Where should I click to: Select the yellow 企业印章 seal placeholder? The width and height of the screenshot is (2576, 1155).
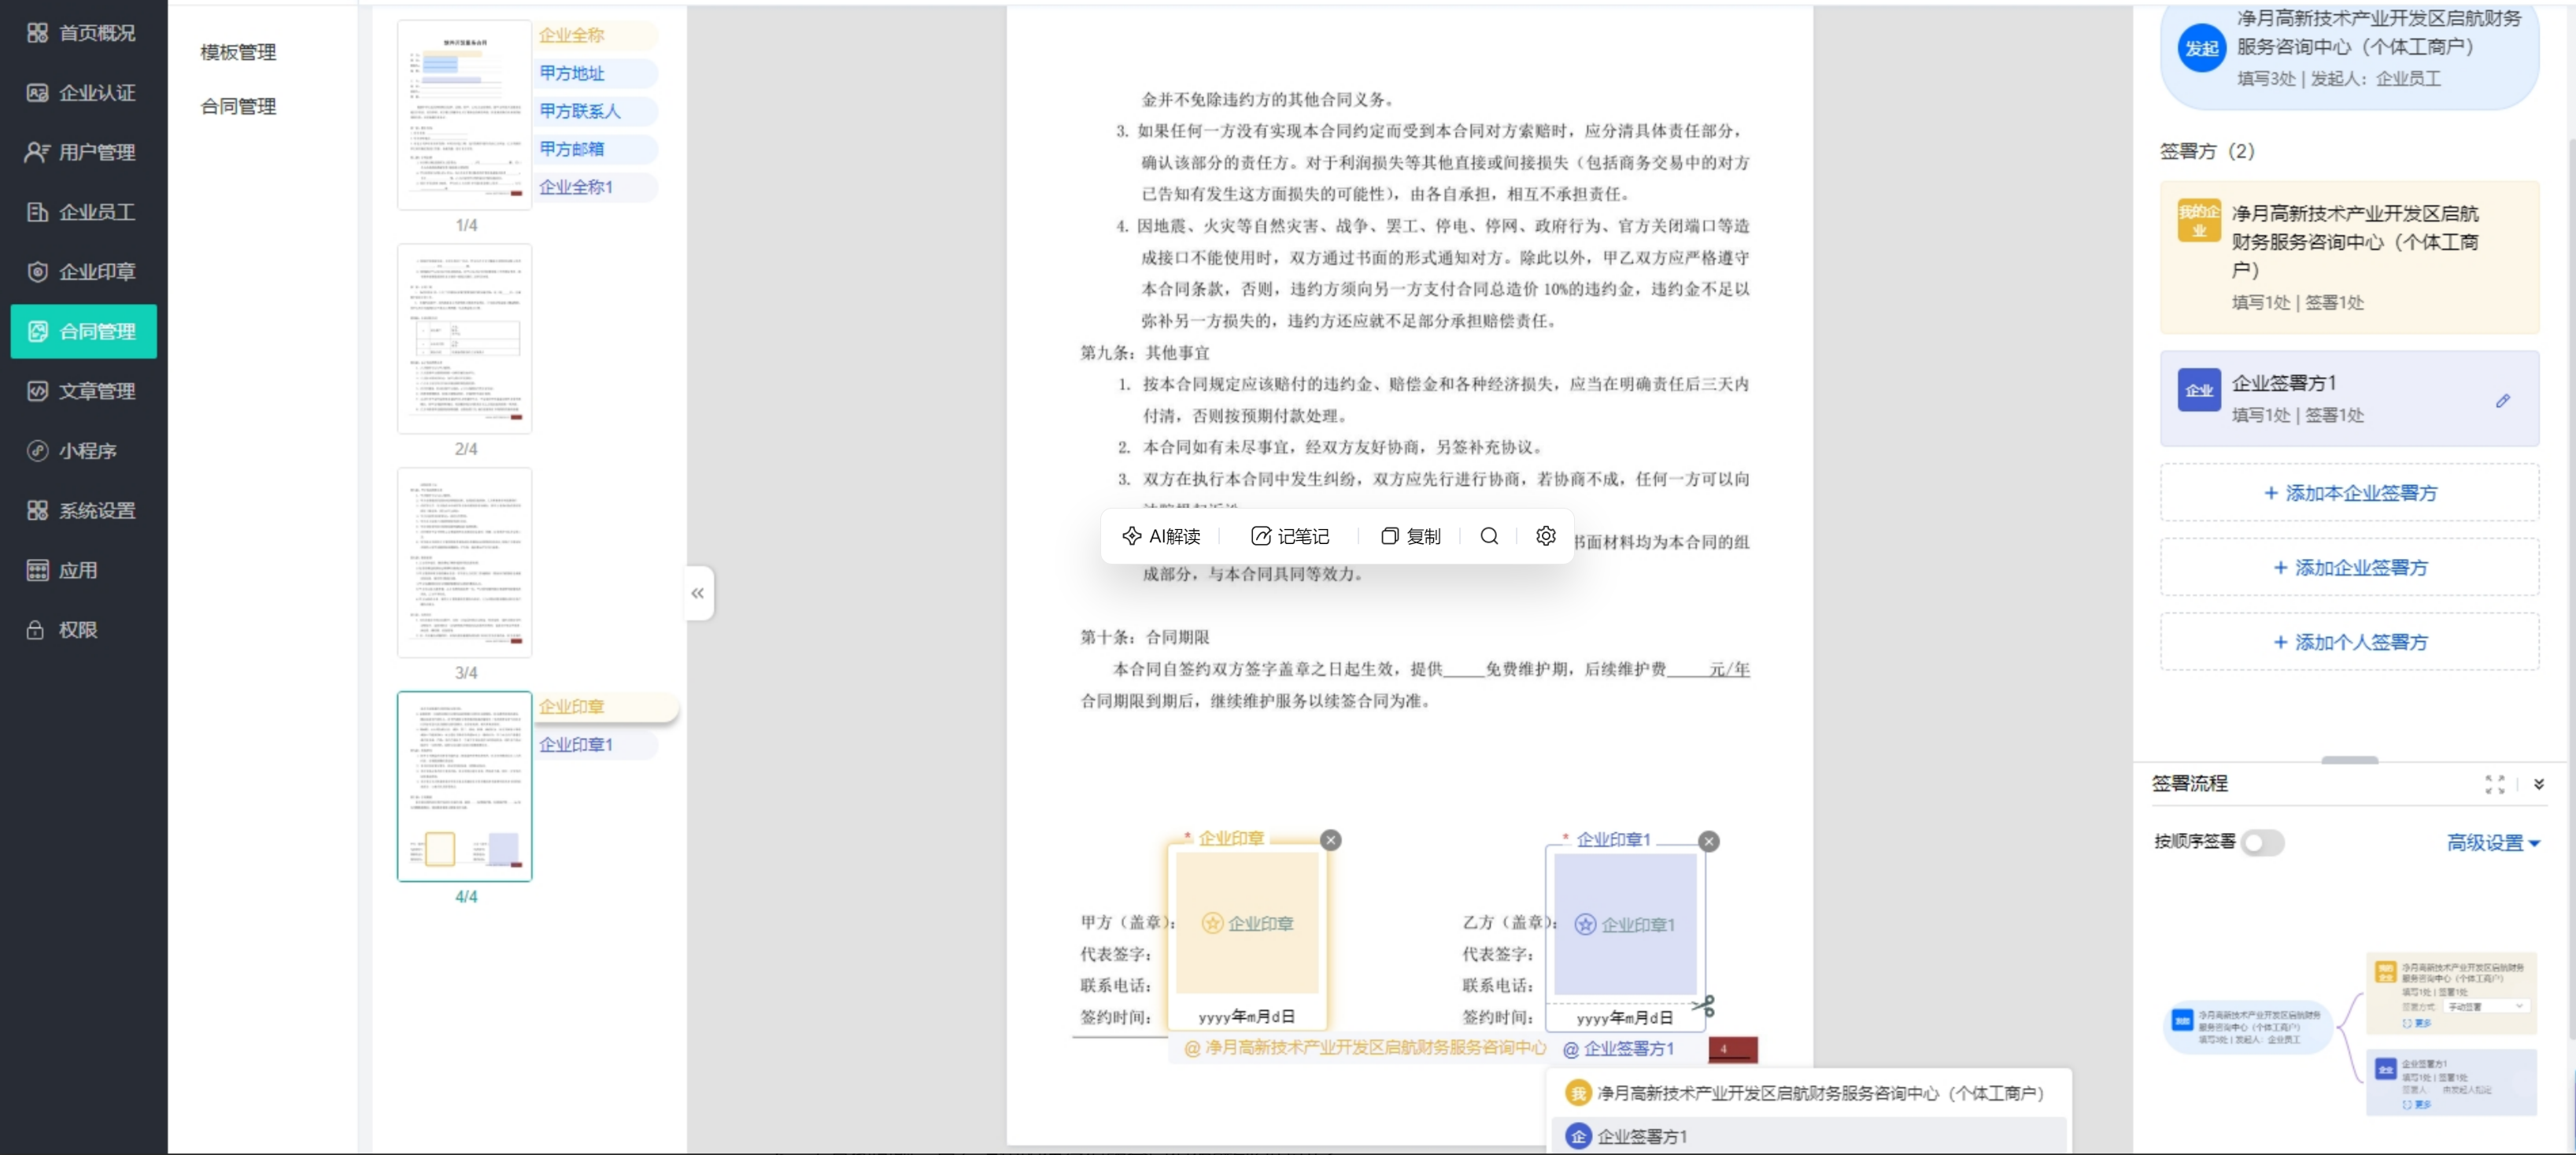[1247, 922]
